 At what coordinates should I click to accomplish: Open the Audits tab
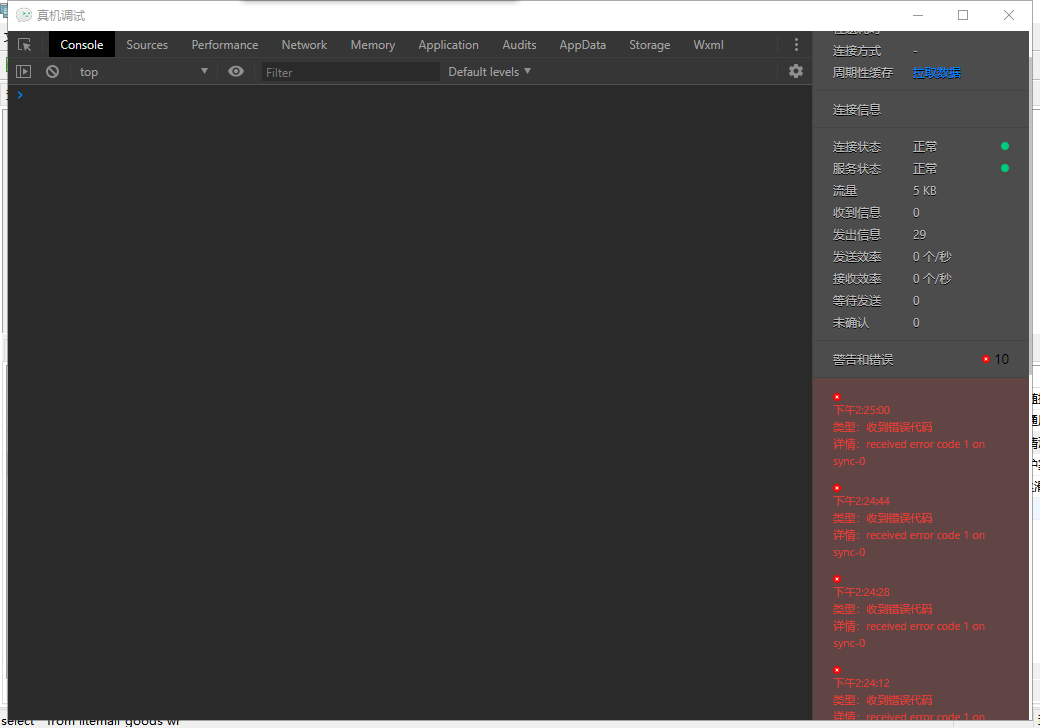click(519, 44)
